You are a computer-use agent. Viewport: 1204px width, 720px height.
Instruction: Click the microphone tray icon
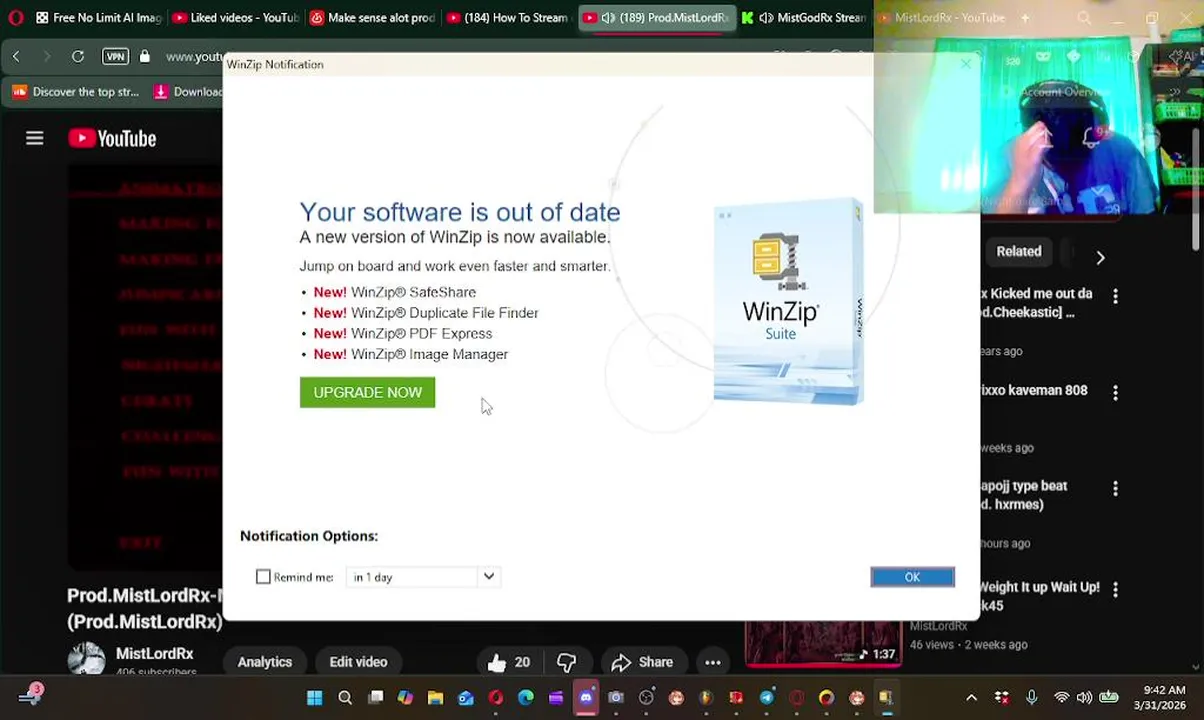click(x=1031, y=698)
